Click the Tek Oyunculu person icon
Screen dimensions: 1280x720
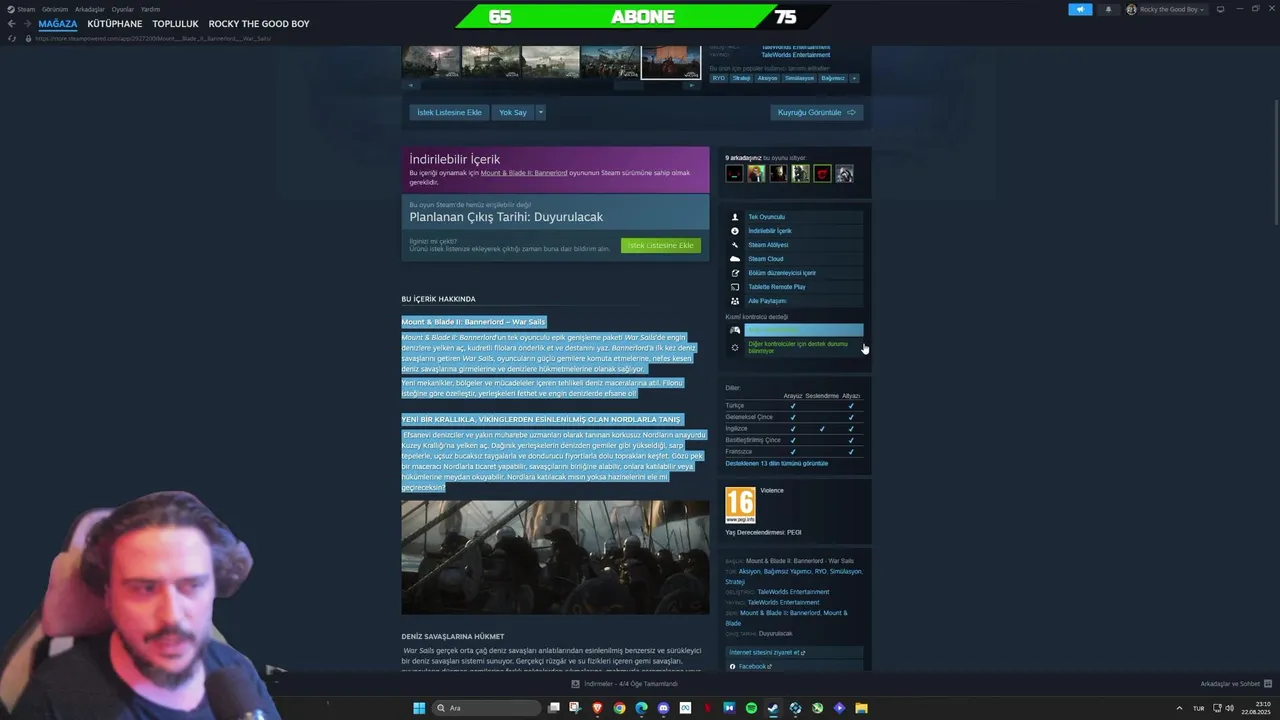point(735,217)
